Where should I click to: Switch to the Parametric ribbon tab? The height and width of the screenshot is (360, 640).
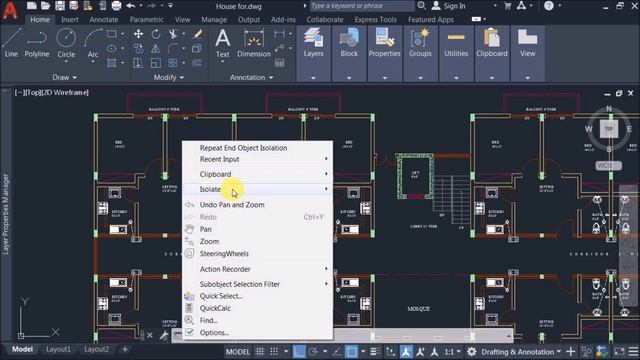click(x=147, y=19)
